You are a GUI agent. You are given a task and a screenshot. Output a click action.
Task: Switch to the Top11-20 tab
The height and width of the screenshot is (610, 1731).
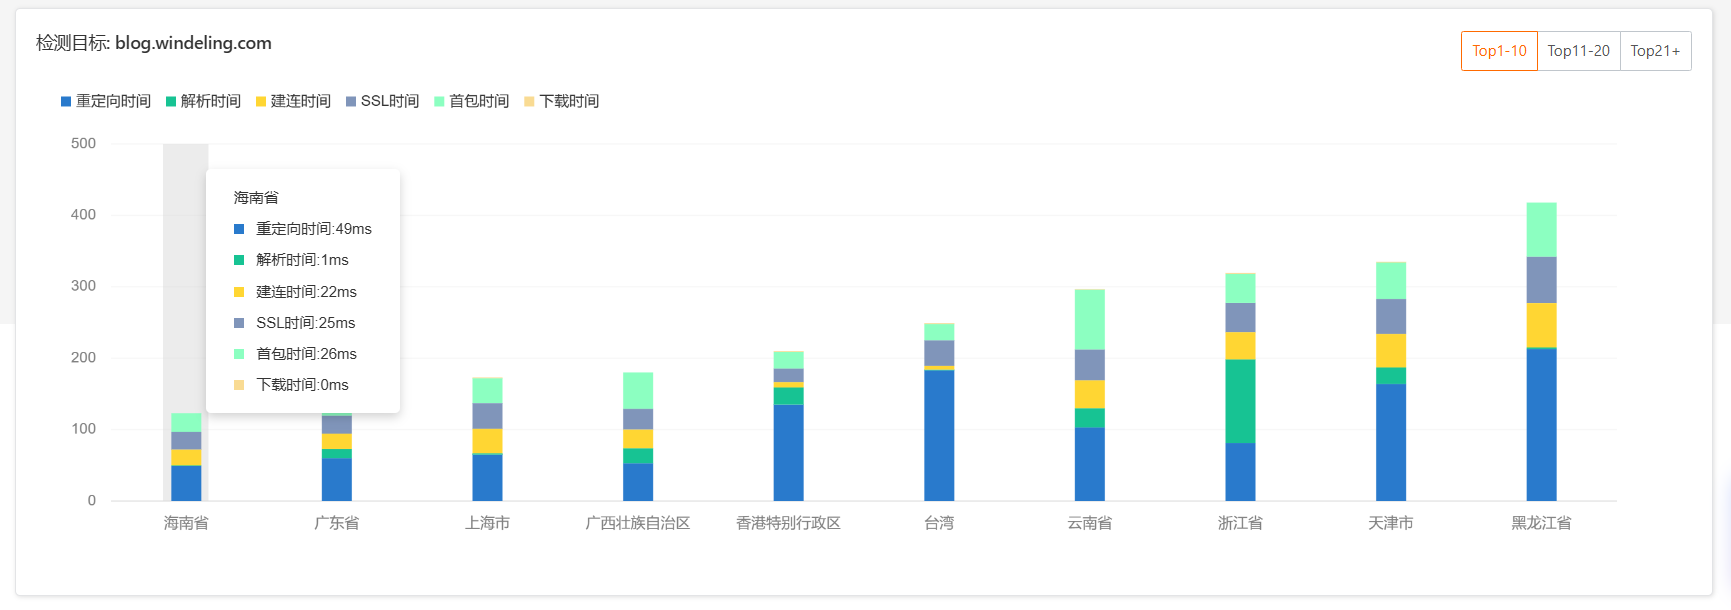(1578, 51)
